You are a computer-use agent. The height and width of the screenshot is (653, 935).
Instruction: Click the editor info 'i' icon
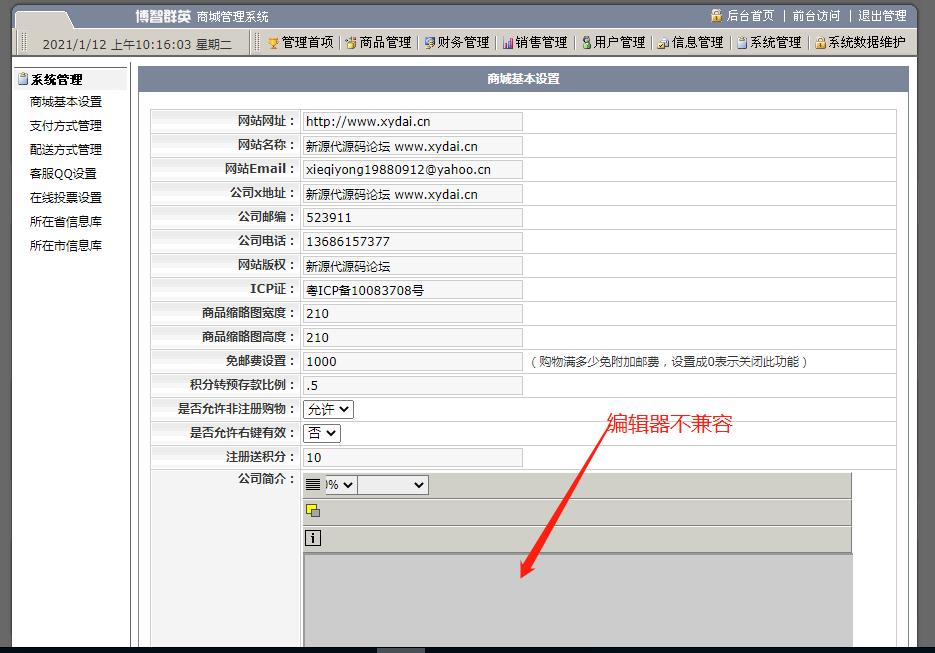pyautogui.click(x=313, y=538)
